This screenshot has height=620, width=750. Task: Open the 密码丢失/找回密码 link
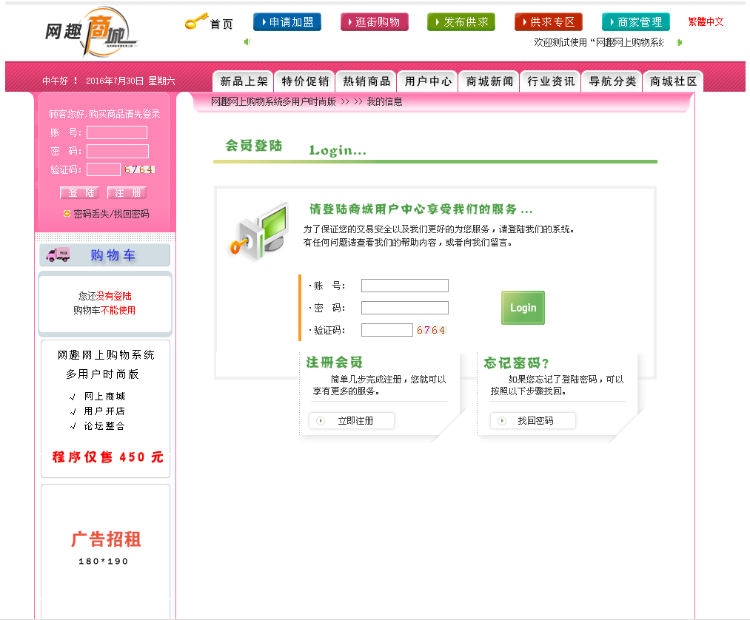(x=111, y=214)
